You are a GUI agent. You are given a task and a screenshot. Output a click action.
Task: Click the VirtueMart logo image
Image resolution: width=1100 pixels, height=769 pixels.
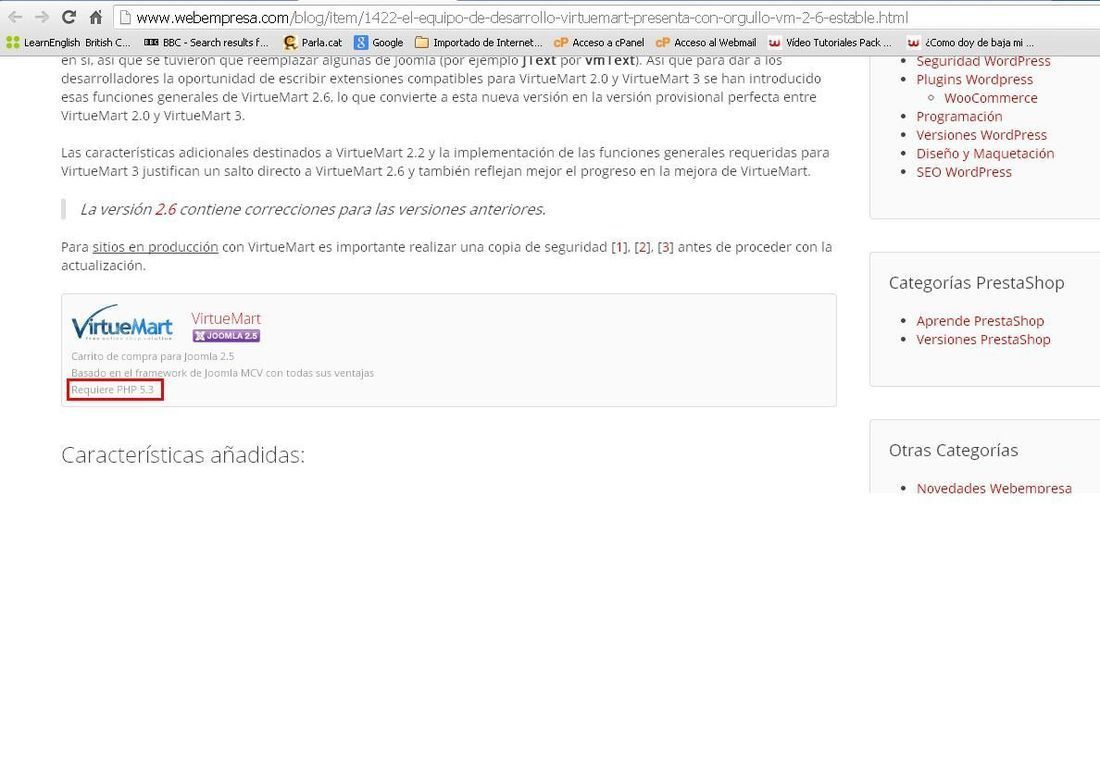[x=122, y=323]
